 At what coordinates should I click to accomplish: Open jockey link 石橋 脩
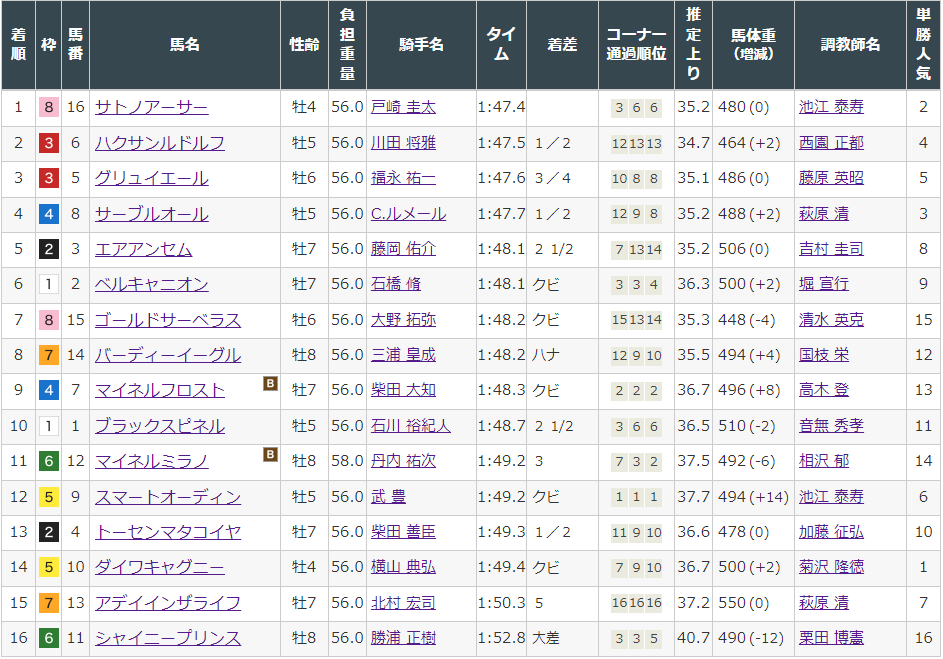(396, 284)
